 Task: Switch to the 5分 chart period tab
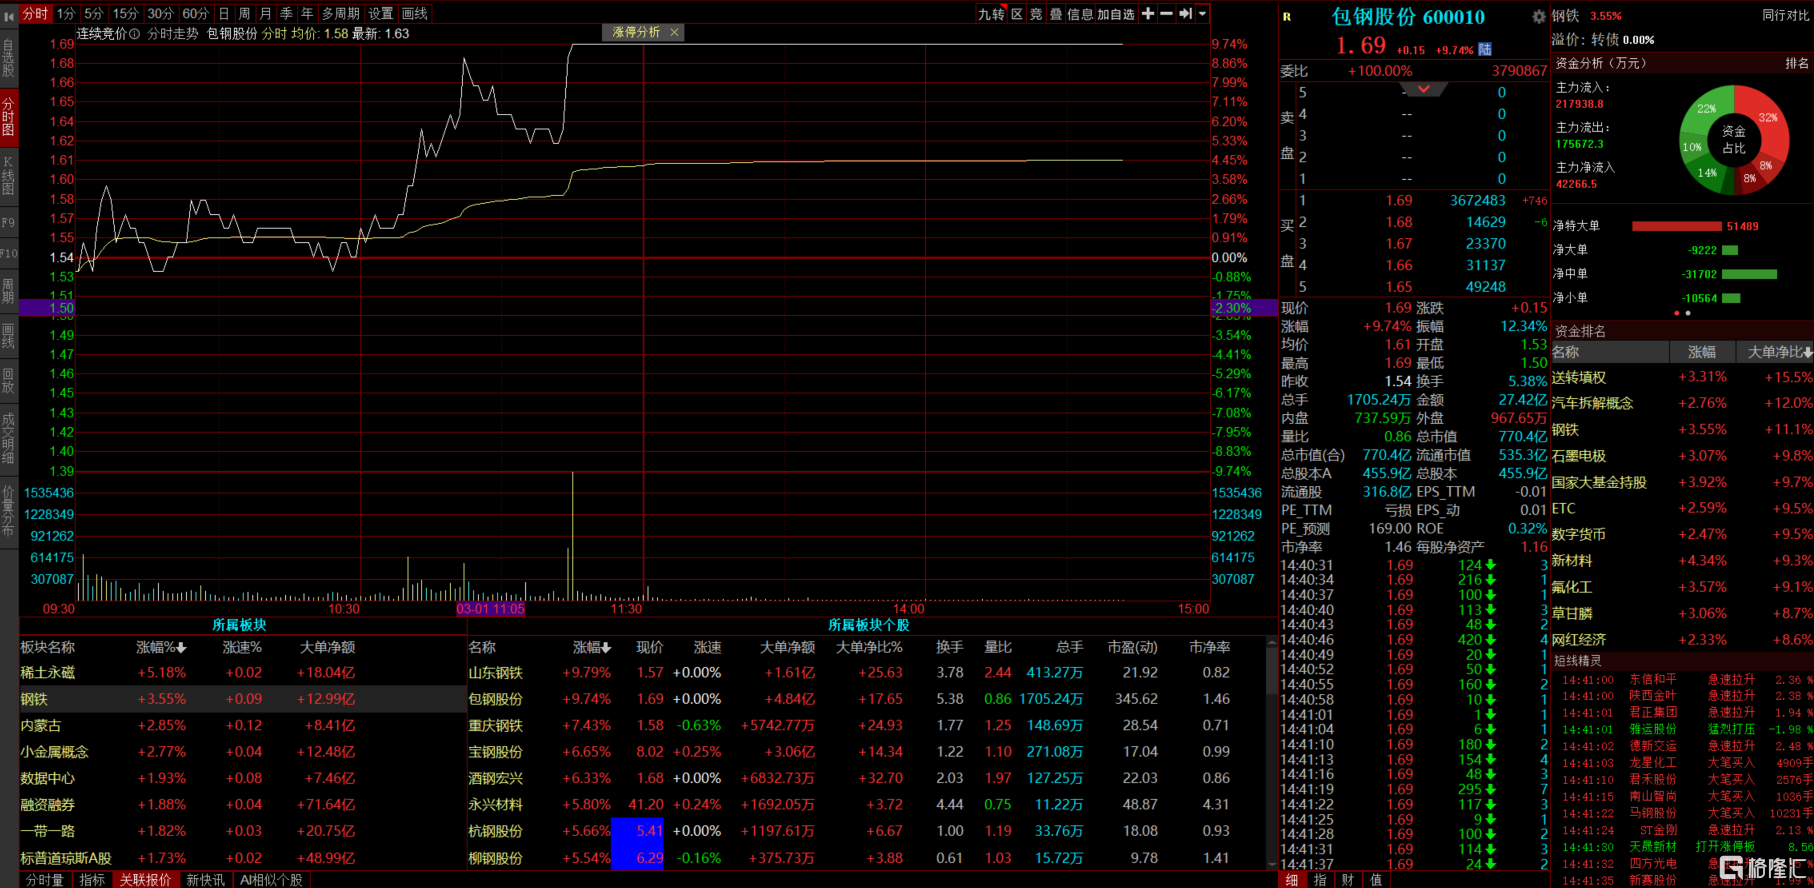(93, 14)
